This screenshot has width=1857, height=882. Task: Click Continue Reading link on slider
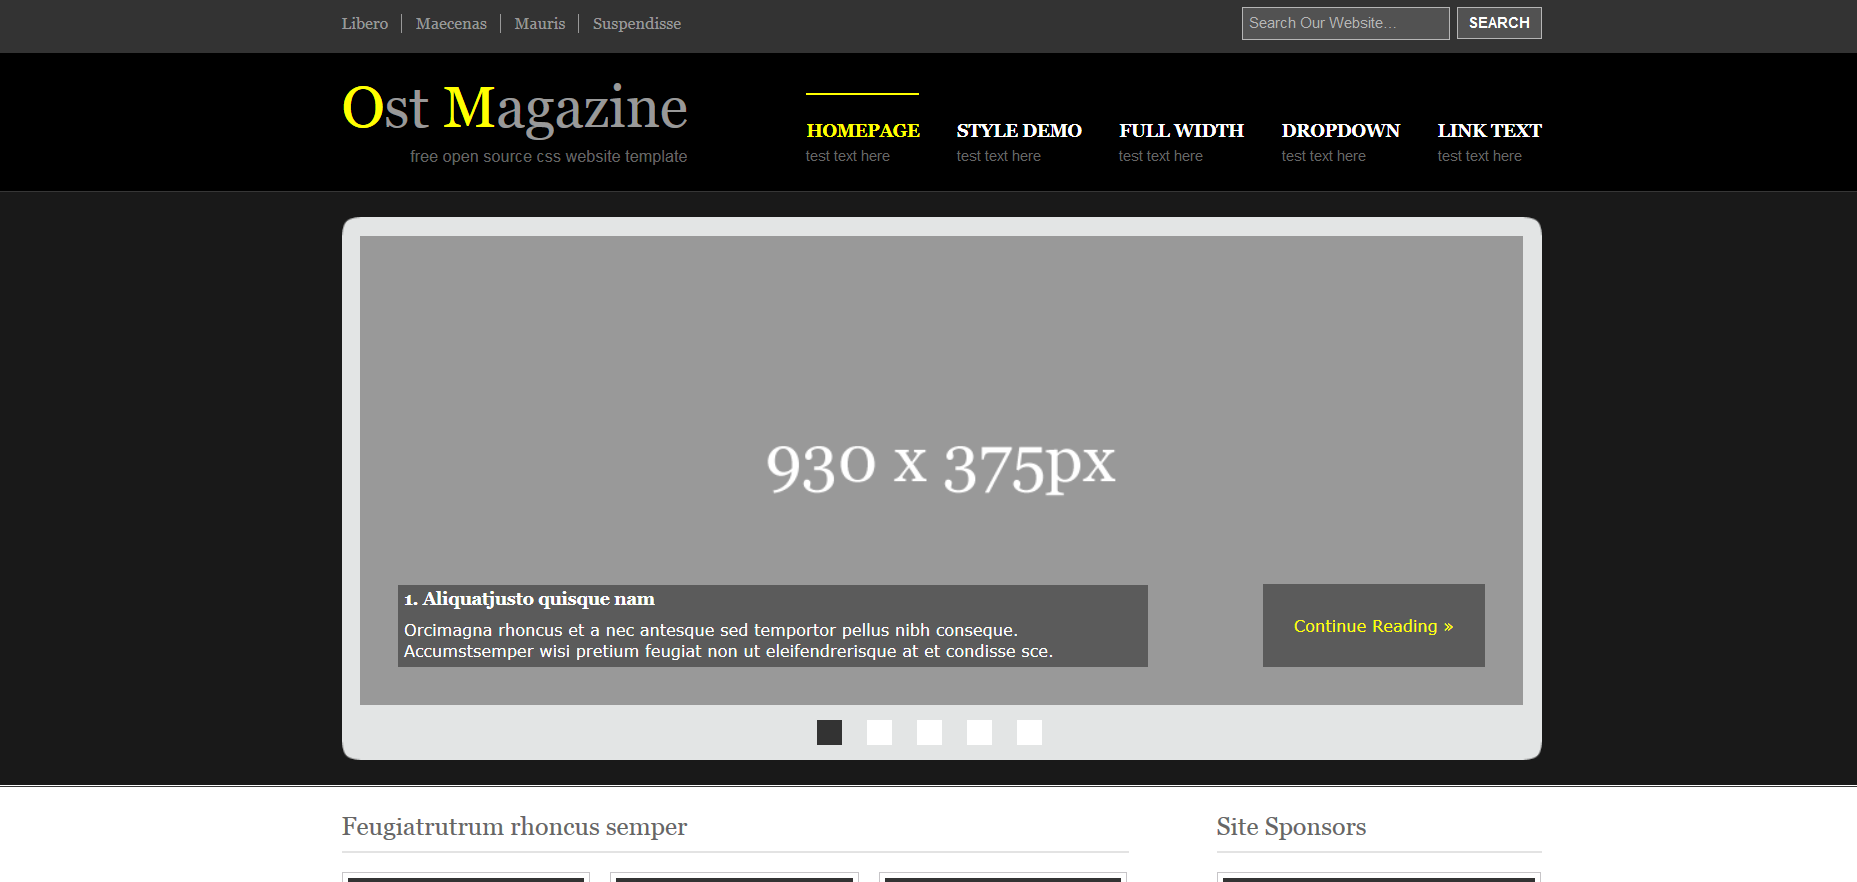[x=1372, y=626]
